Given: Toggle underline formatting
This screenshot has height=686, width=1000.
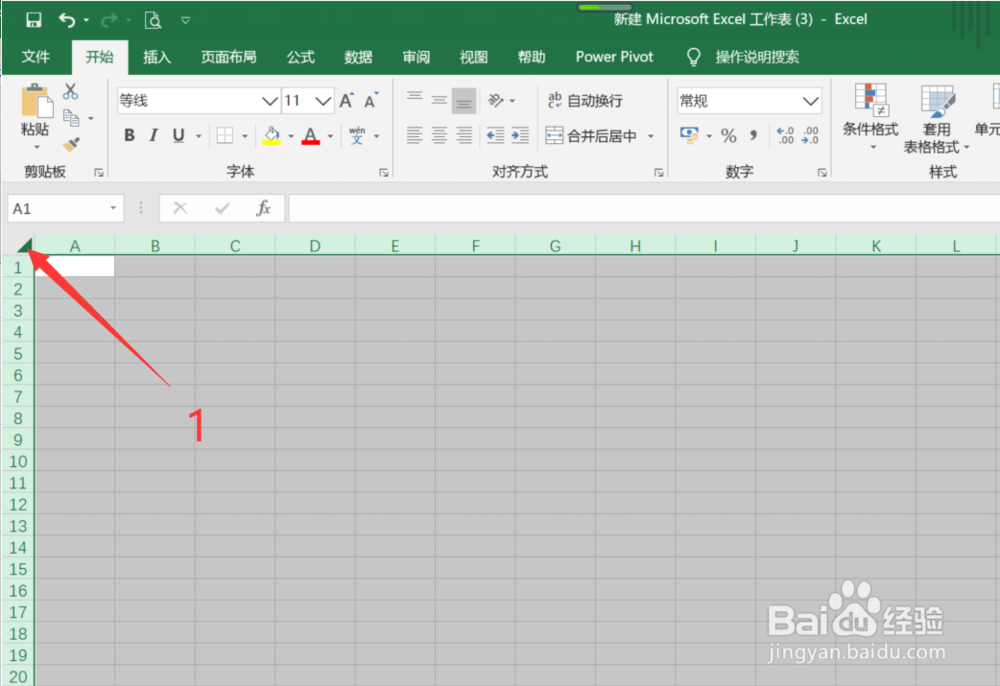Looking at the screenshot, I should [x=177, y=134].
